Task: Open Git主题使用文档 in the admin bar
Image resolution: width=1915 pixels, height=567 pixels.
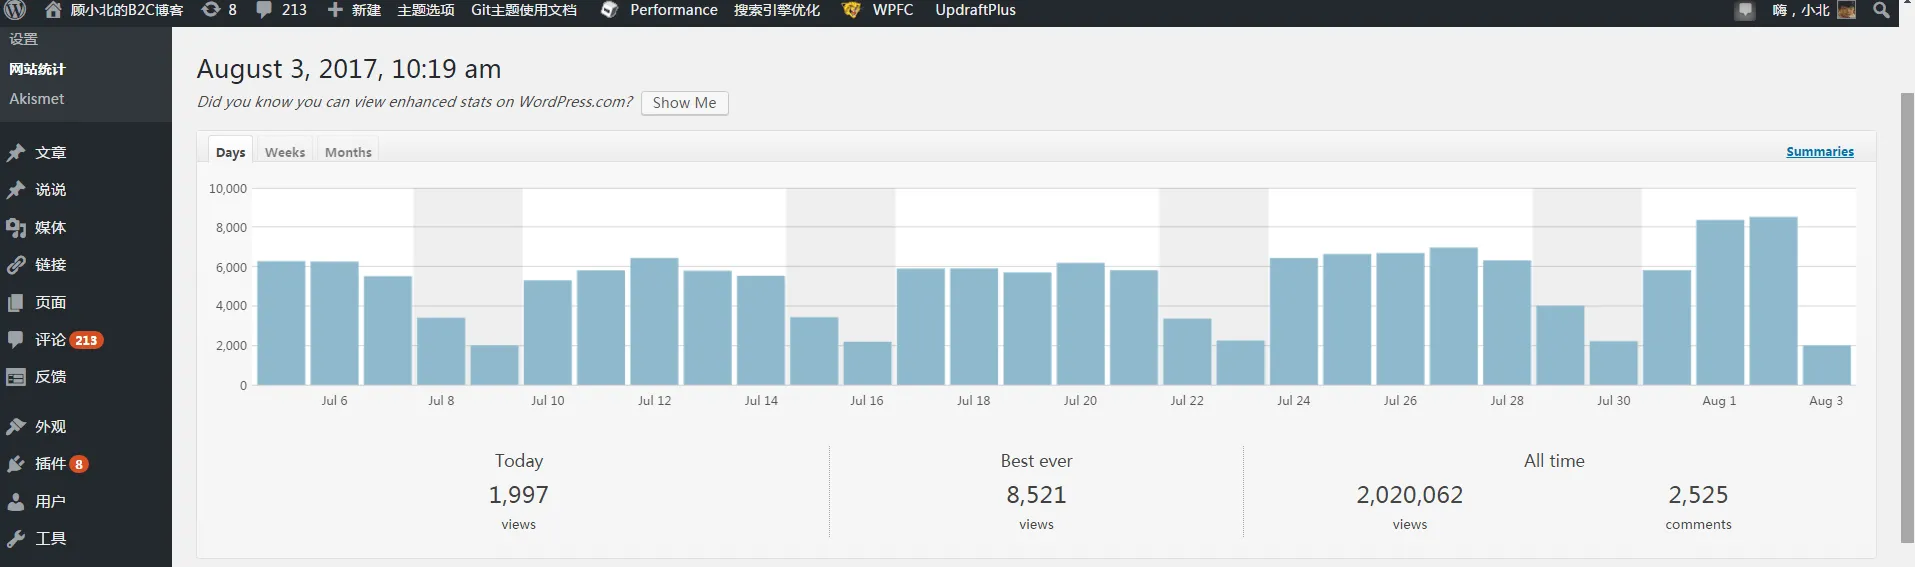Action: point(524,10)
